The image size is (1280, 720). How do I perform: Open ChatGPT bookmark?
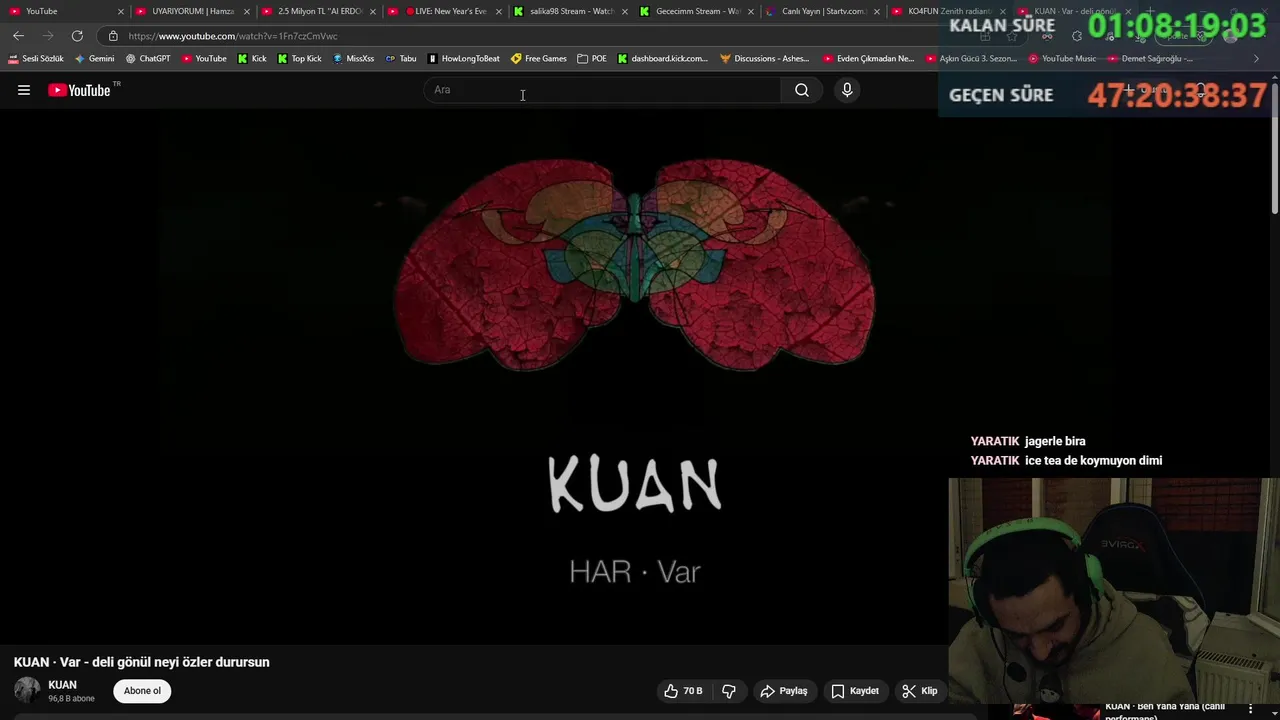pyautogui.click(x=148, y=59)
